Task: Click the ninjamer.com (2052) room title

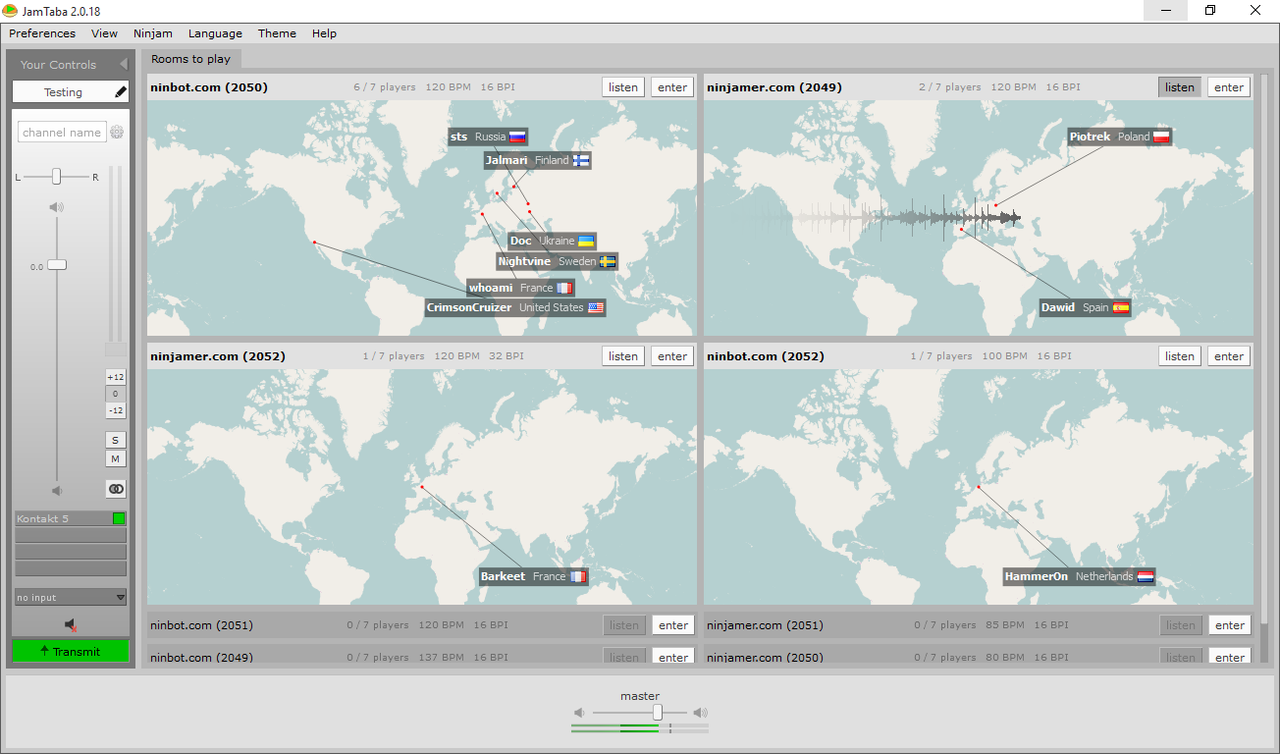Action: coord(217,356)
